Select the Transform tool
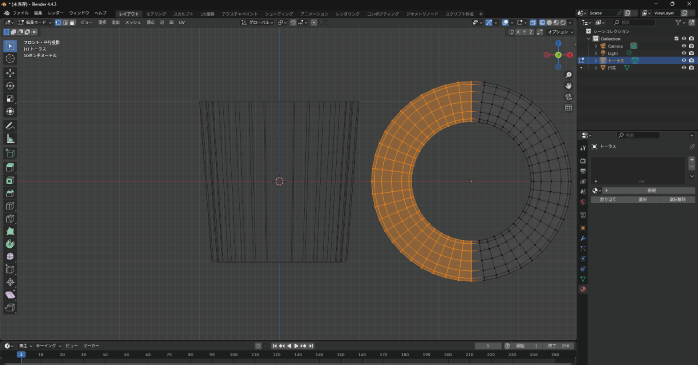 (10, 112)
